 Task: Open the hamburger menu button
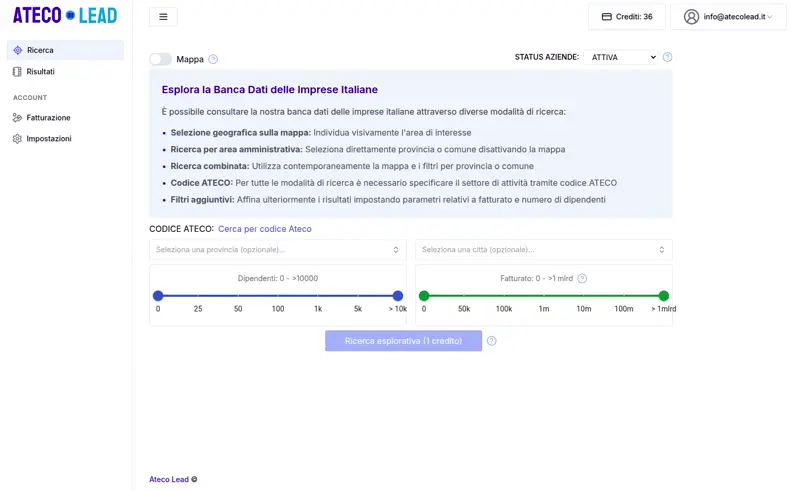click(163, 17)
